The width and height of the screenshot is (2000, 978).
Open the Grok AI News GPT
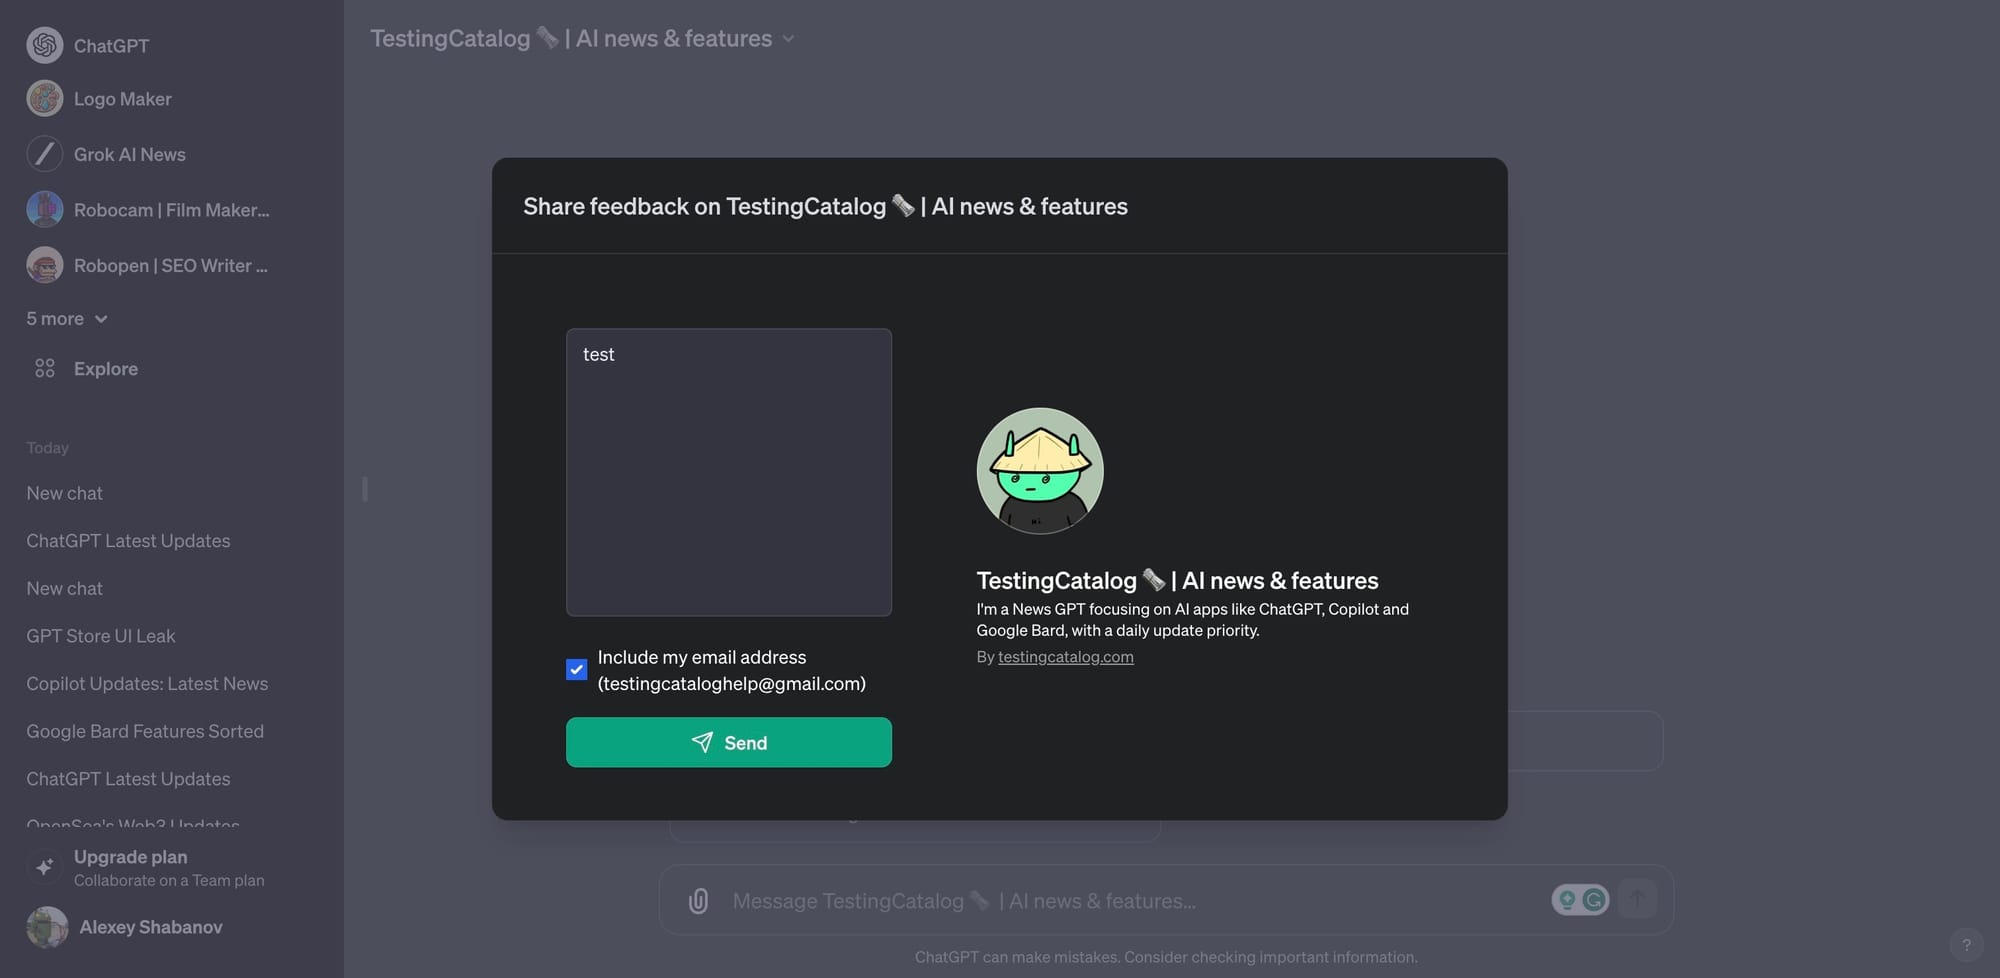click(130, 154)
